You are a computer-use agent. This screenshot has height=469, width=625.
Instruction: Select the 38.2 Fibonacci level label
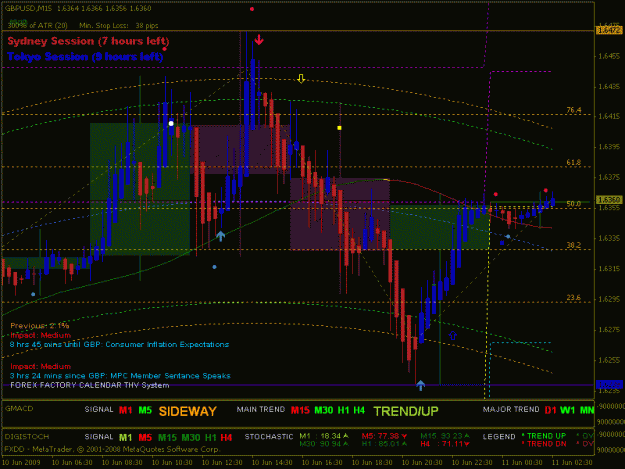point(574,245)
